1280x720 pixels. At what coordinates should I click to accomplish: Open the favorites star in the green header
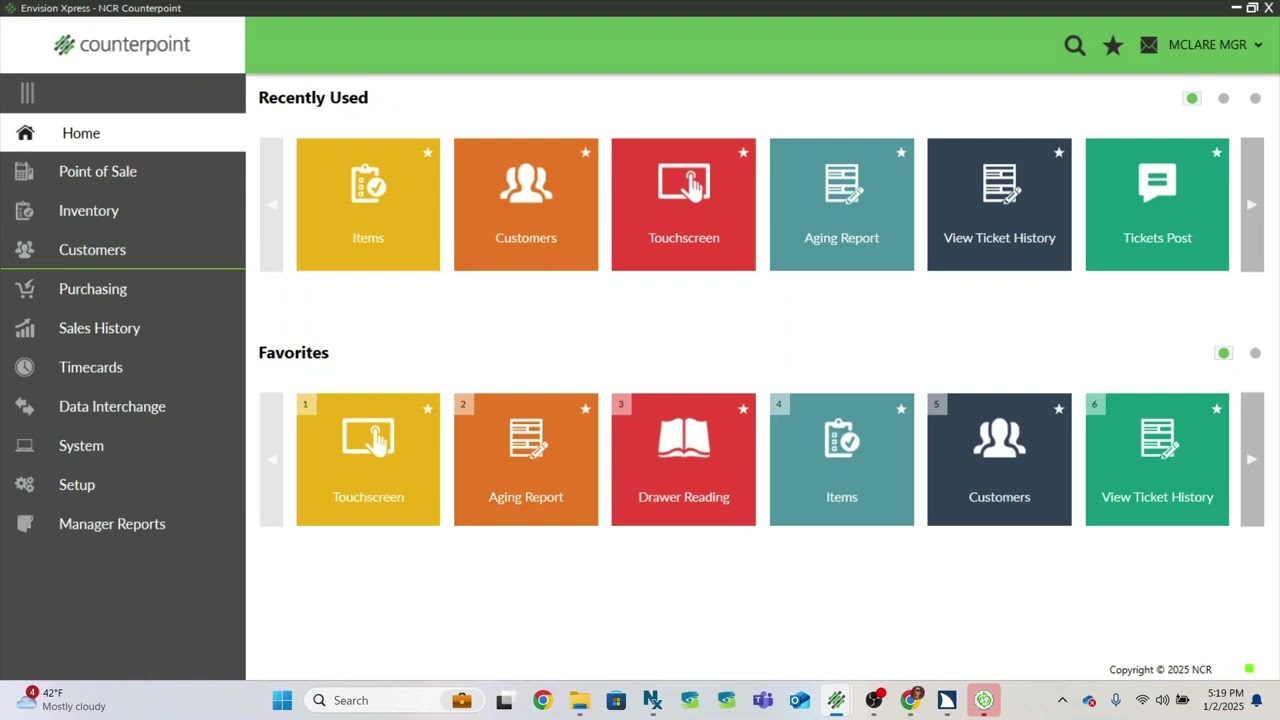click(x=1113, y=45)
